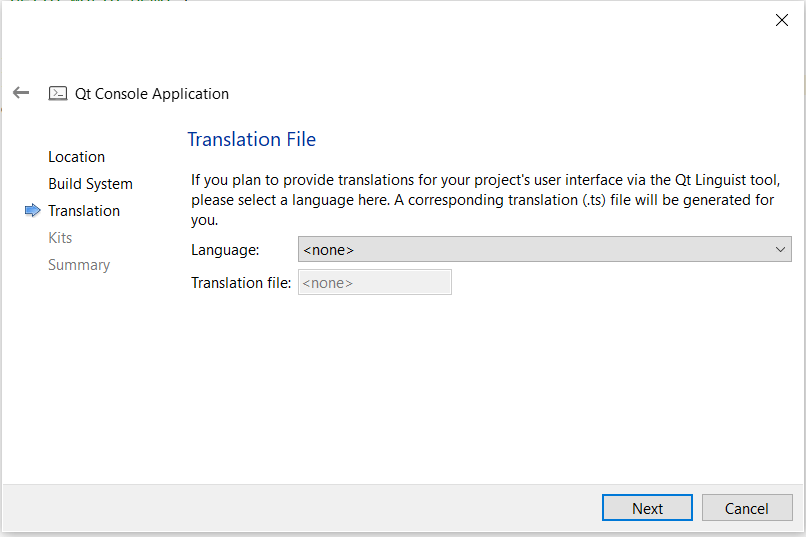Close the wizard dialog window
Screen dimensions: 806x537
pyautogui.click(x=782, y=20)
